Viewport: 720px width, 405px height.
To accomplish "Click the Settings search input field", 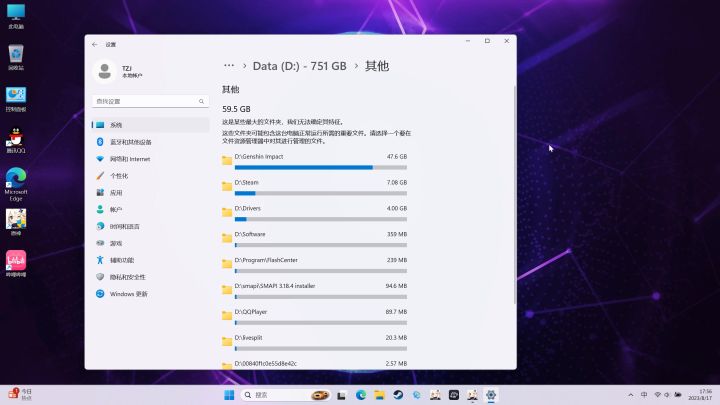I will click(150, 101).
